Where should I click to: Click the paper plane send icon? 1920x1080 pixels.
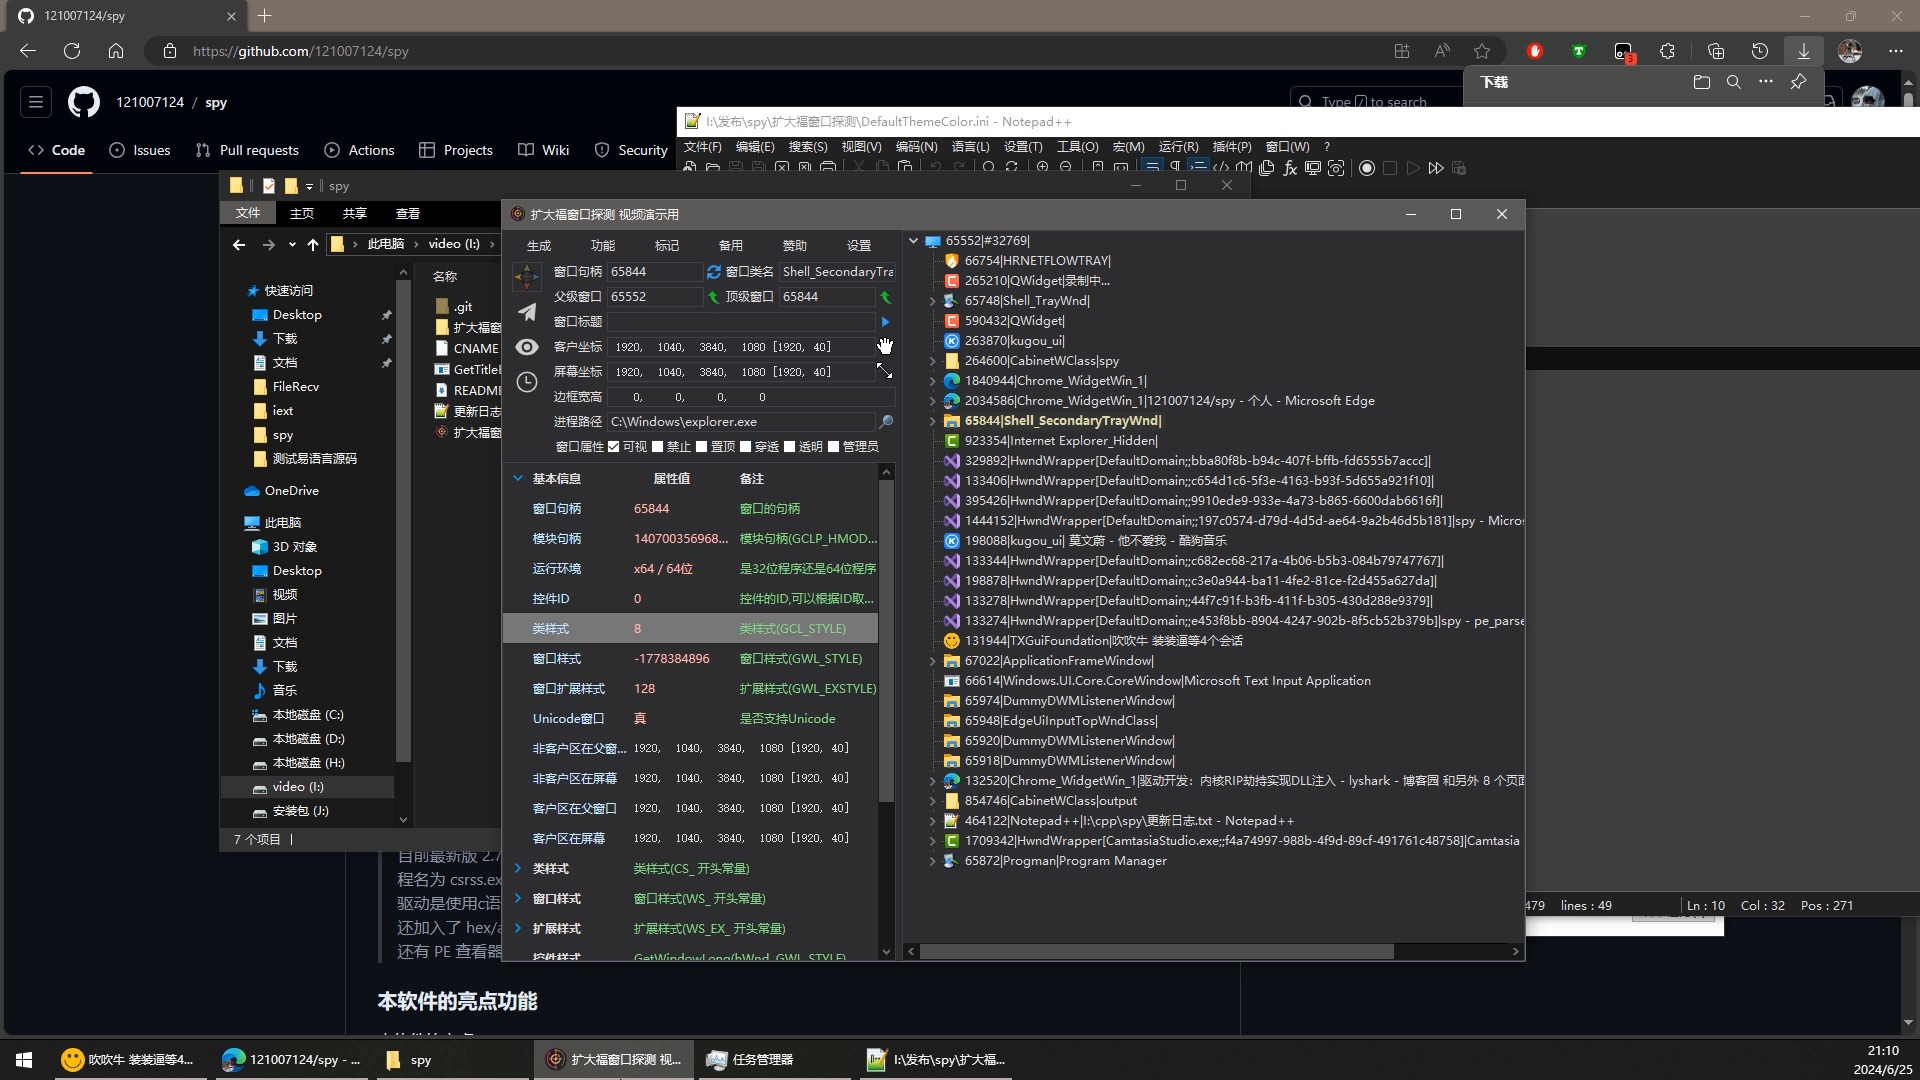click(x=526, y=312)
